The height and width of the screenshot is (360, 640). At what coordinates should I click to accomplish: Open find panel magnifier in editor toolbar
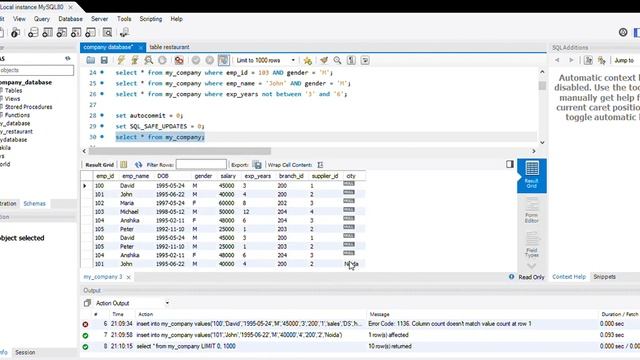pyautogui.click(x=338, y=60)
